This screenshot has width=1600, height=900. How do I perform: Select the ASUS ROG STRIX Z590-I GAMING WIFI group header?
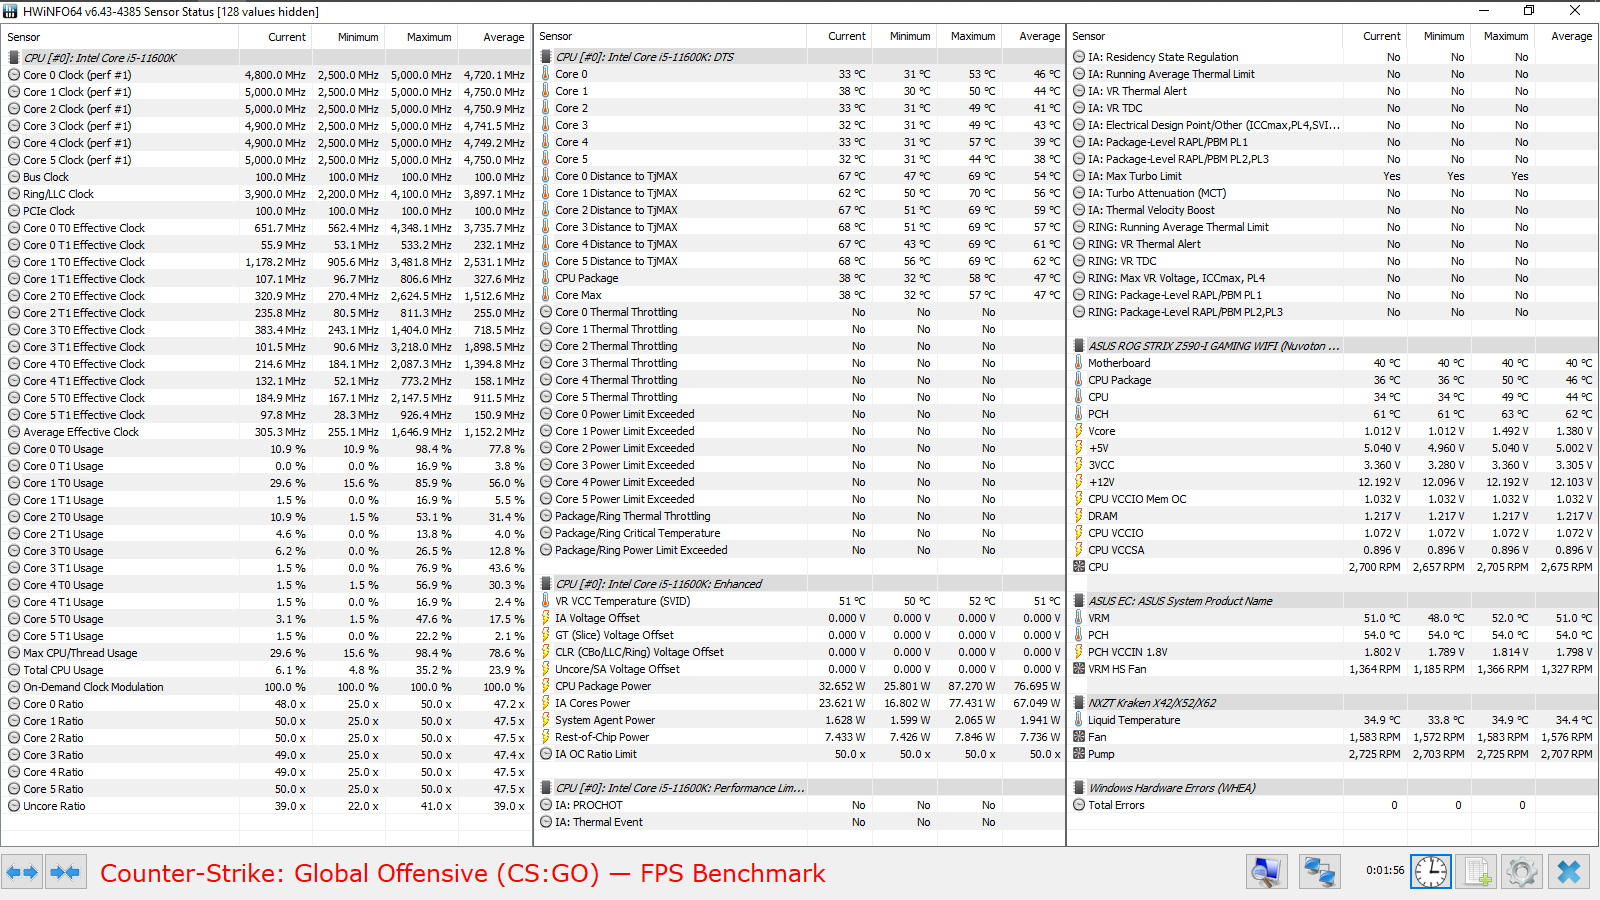pyautogui.click(x=1333, y=346)
